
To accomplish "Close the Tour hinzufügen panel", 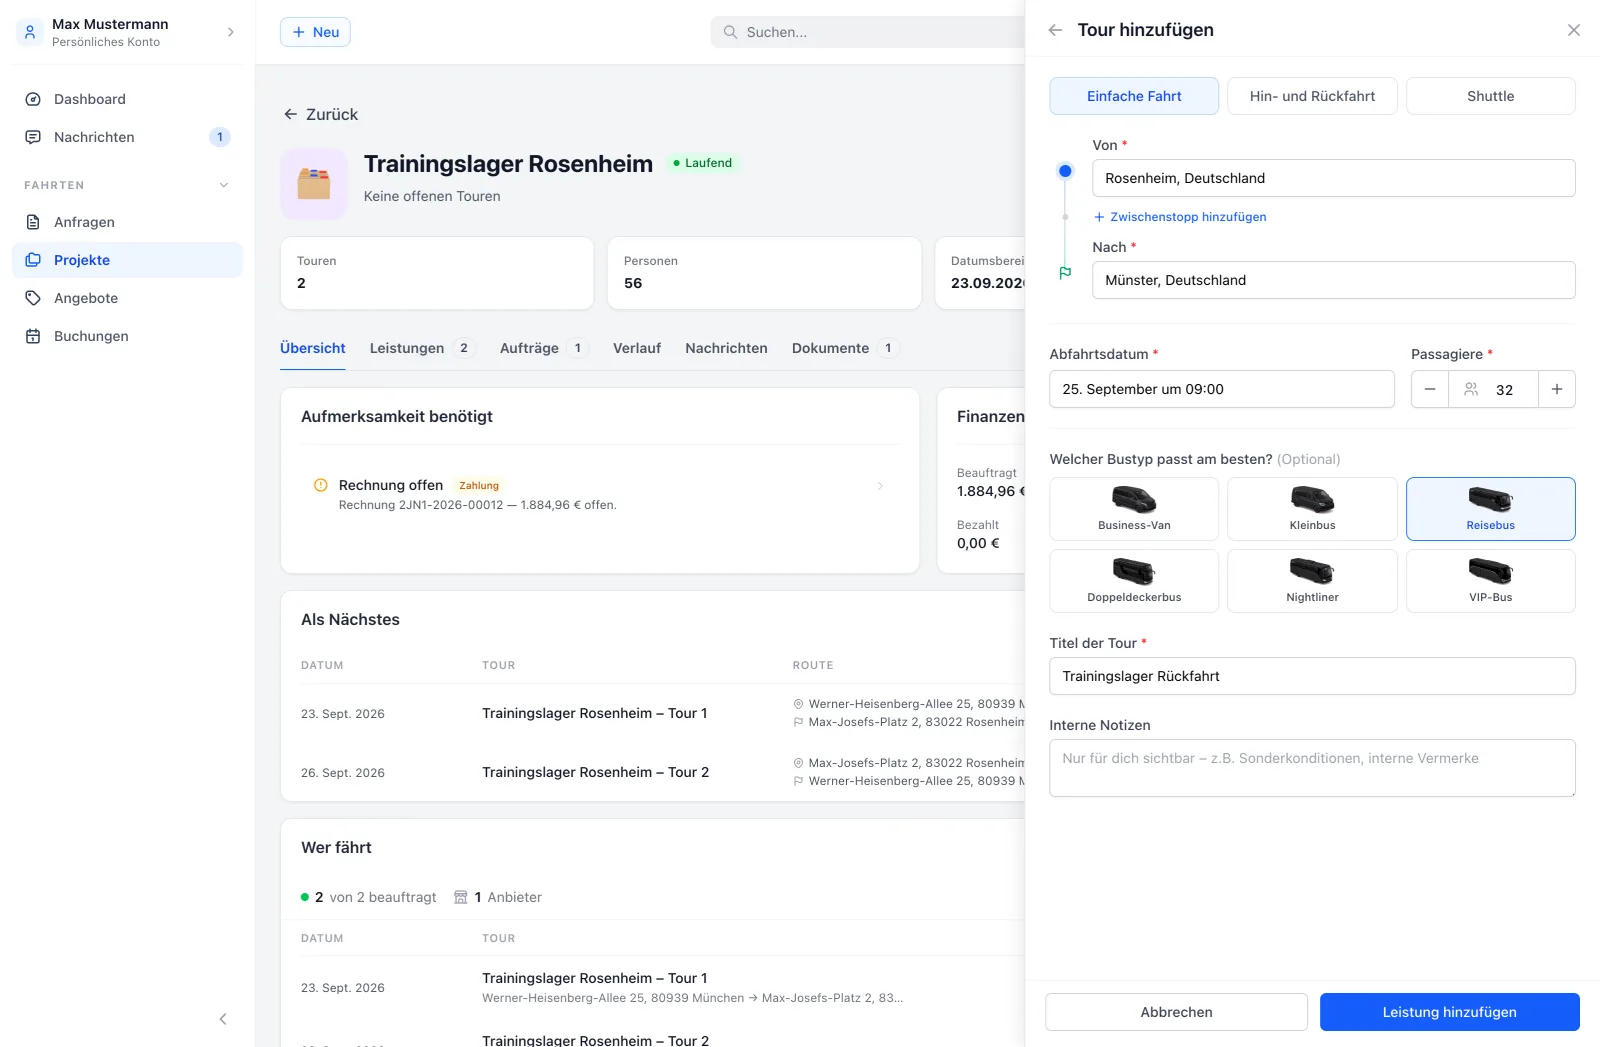I will [1574, 30].
